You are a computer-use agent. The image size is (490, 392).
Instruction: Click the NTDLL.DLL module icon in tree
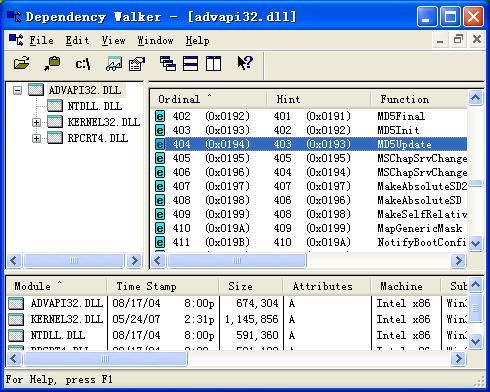(x=55, y=106)
